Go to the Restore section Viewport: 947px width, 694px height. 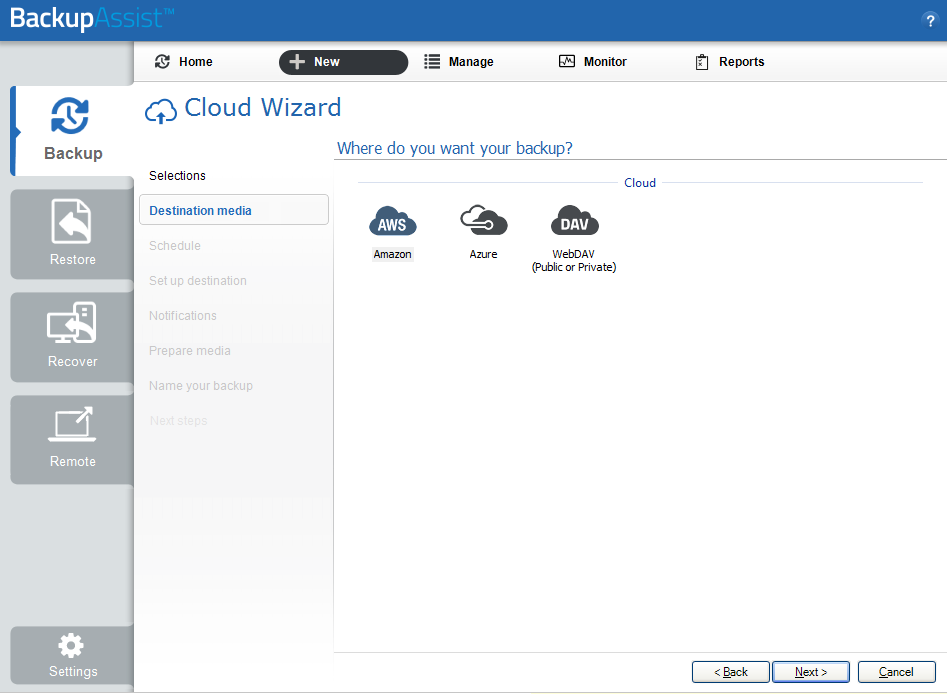coord(72,234)
